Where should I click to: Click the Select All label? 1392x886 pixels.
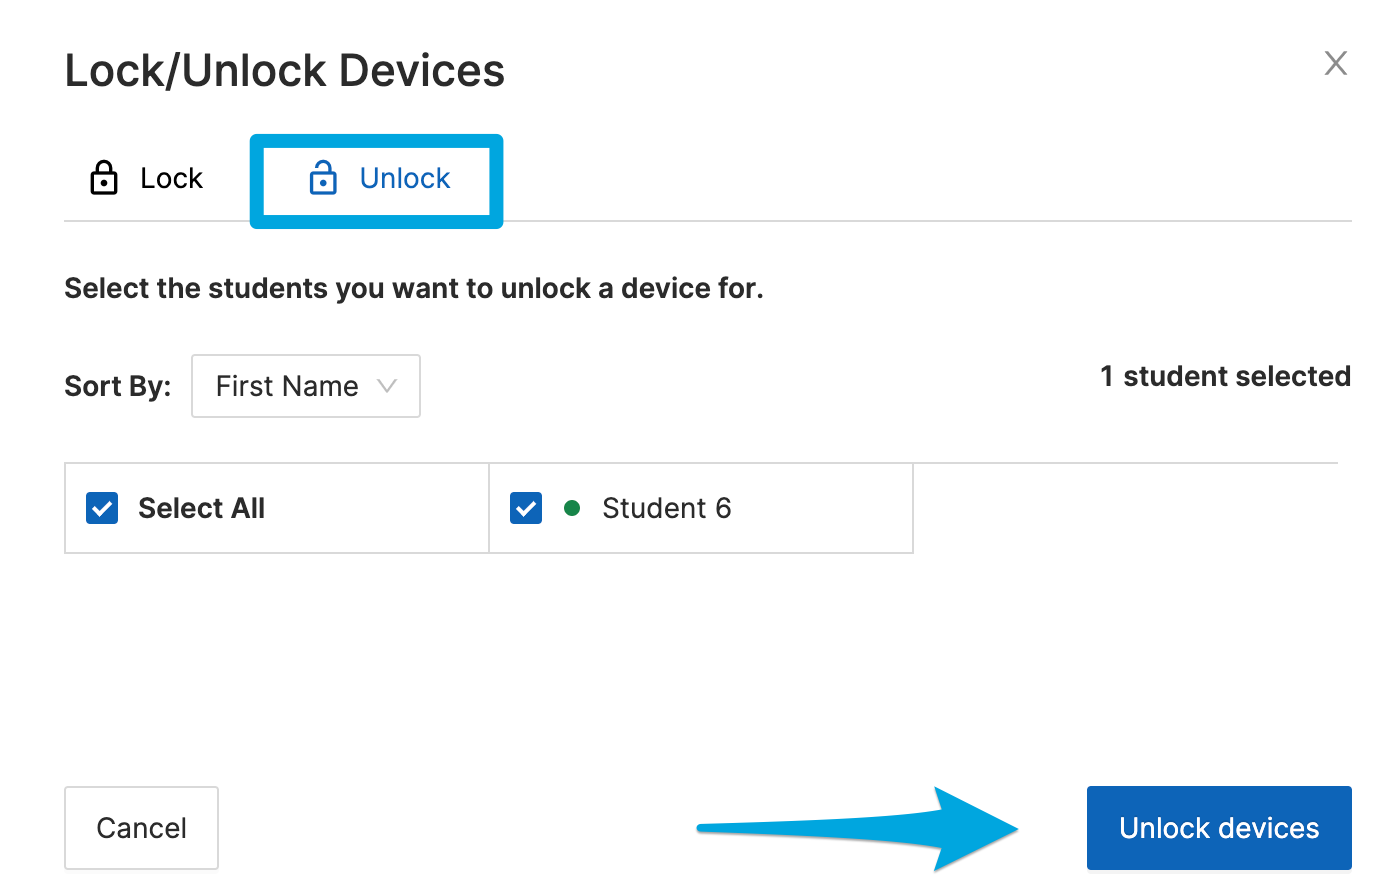click(x=201, y=508)
